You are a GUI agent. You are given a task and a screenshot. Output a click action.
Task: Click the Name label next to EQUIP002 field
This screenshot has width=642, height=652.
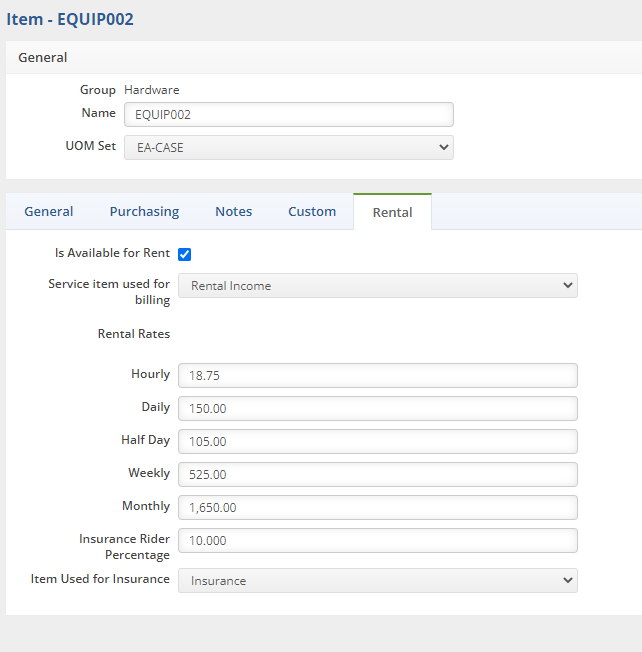coord(99,113)
